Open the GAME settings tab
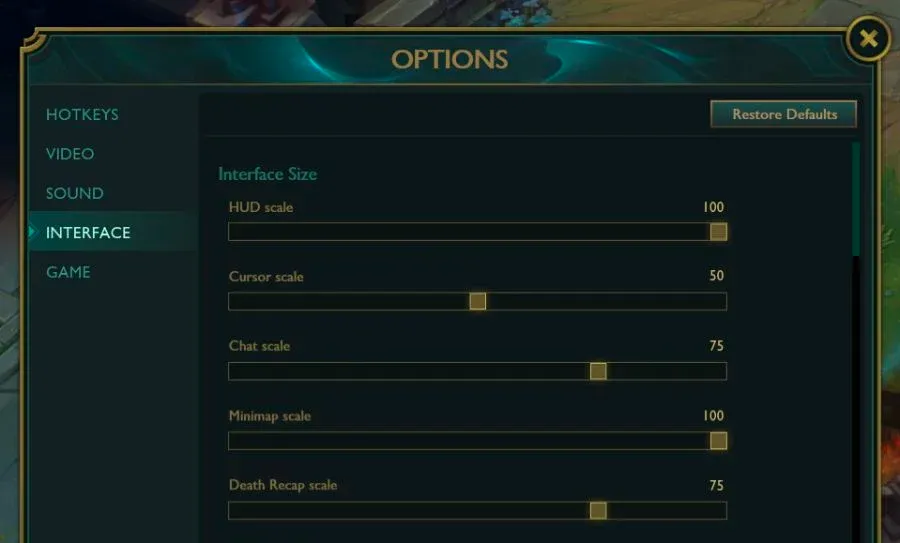The width and height of the screenshot is (900, 543). point(68,272)
